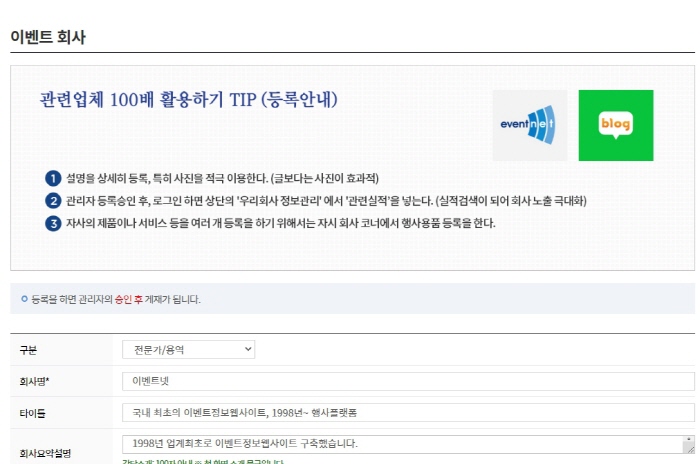Click the 회사요약설명 text area
The width and height of the screenshot is (700, 464).
tap(408, 444)
